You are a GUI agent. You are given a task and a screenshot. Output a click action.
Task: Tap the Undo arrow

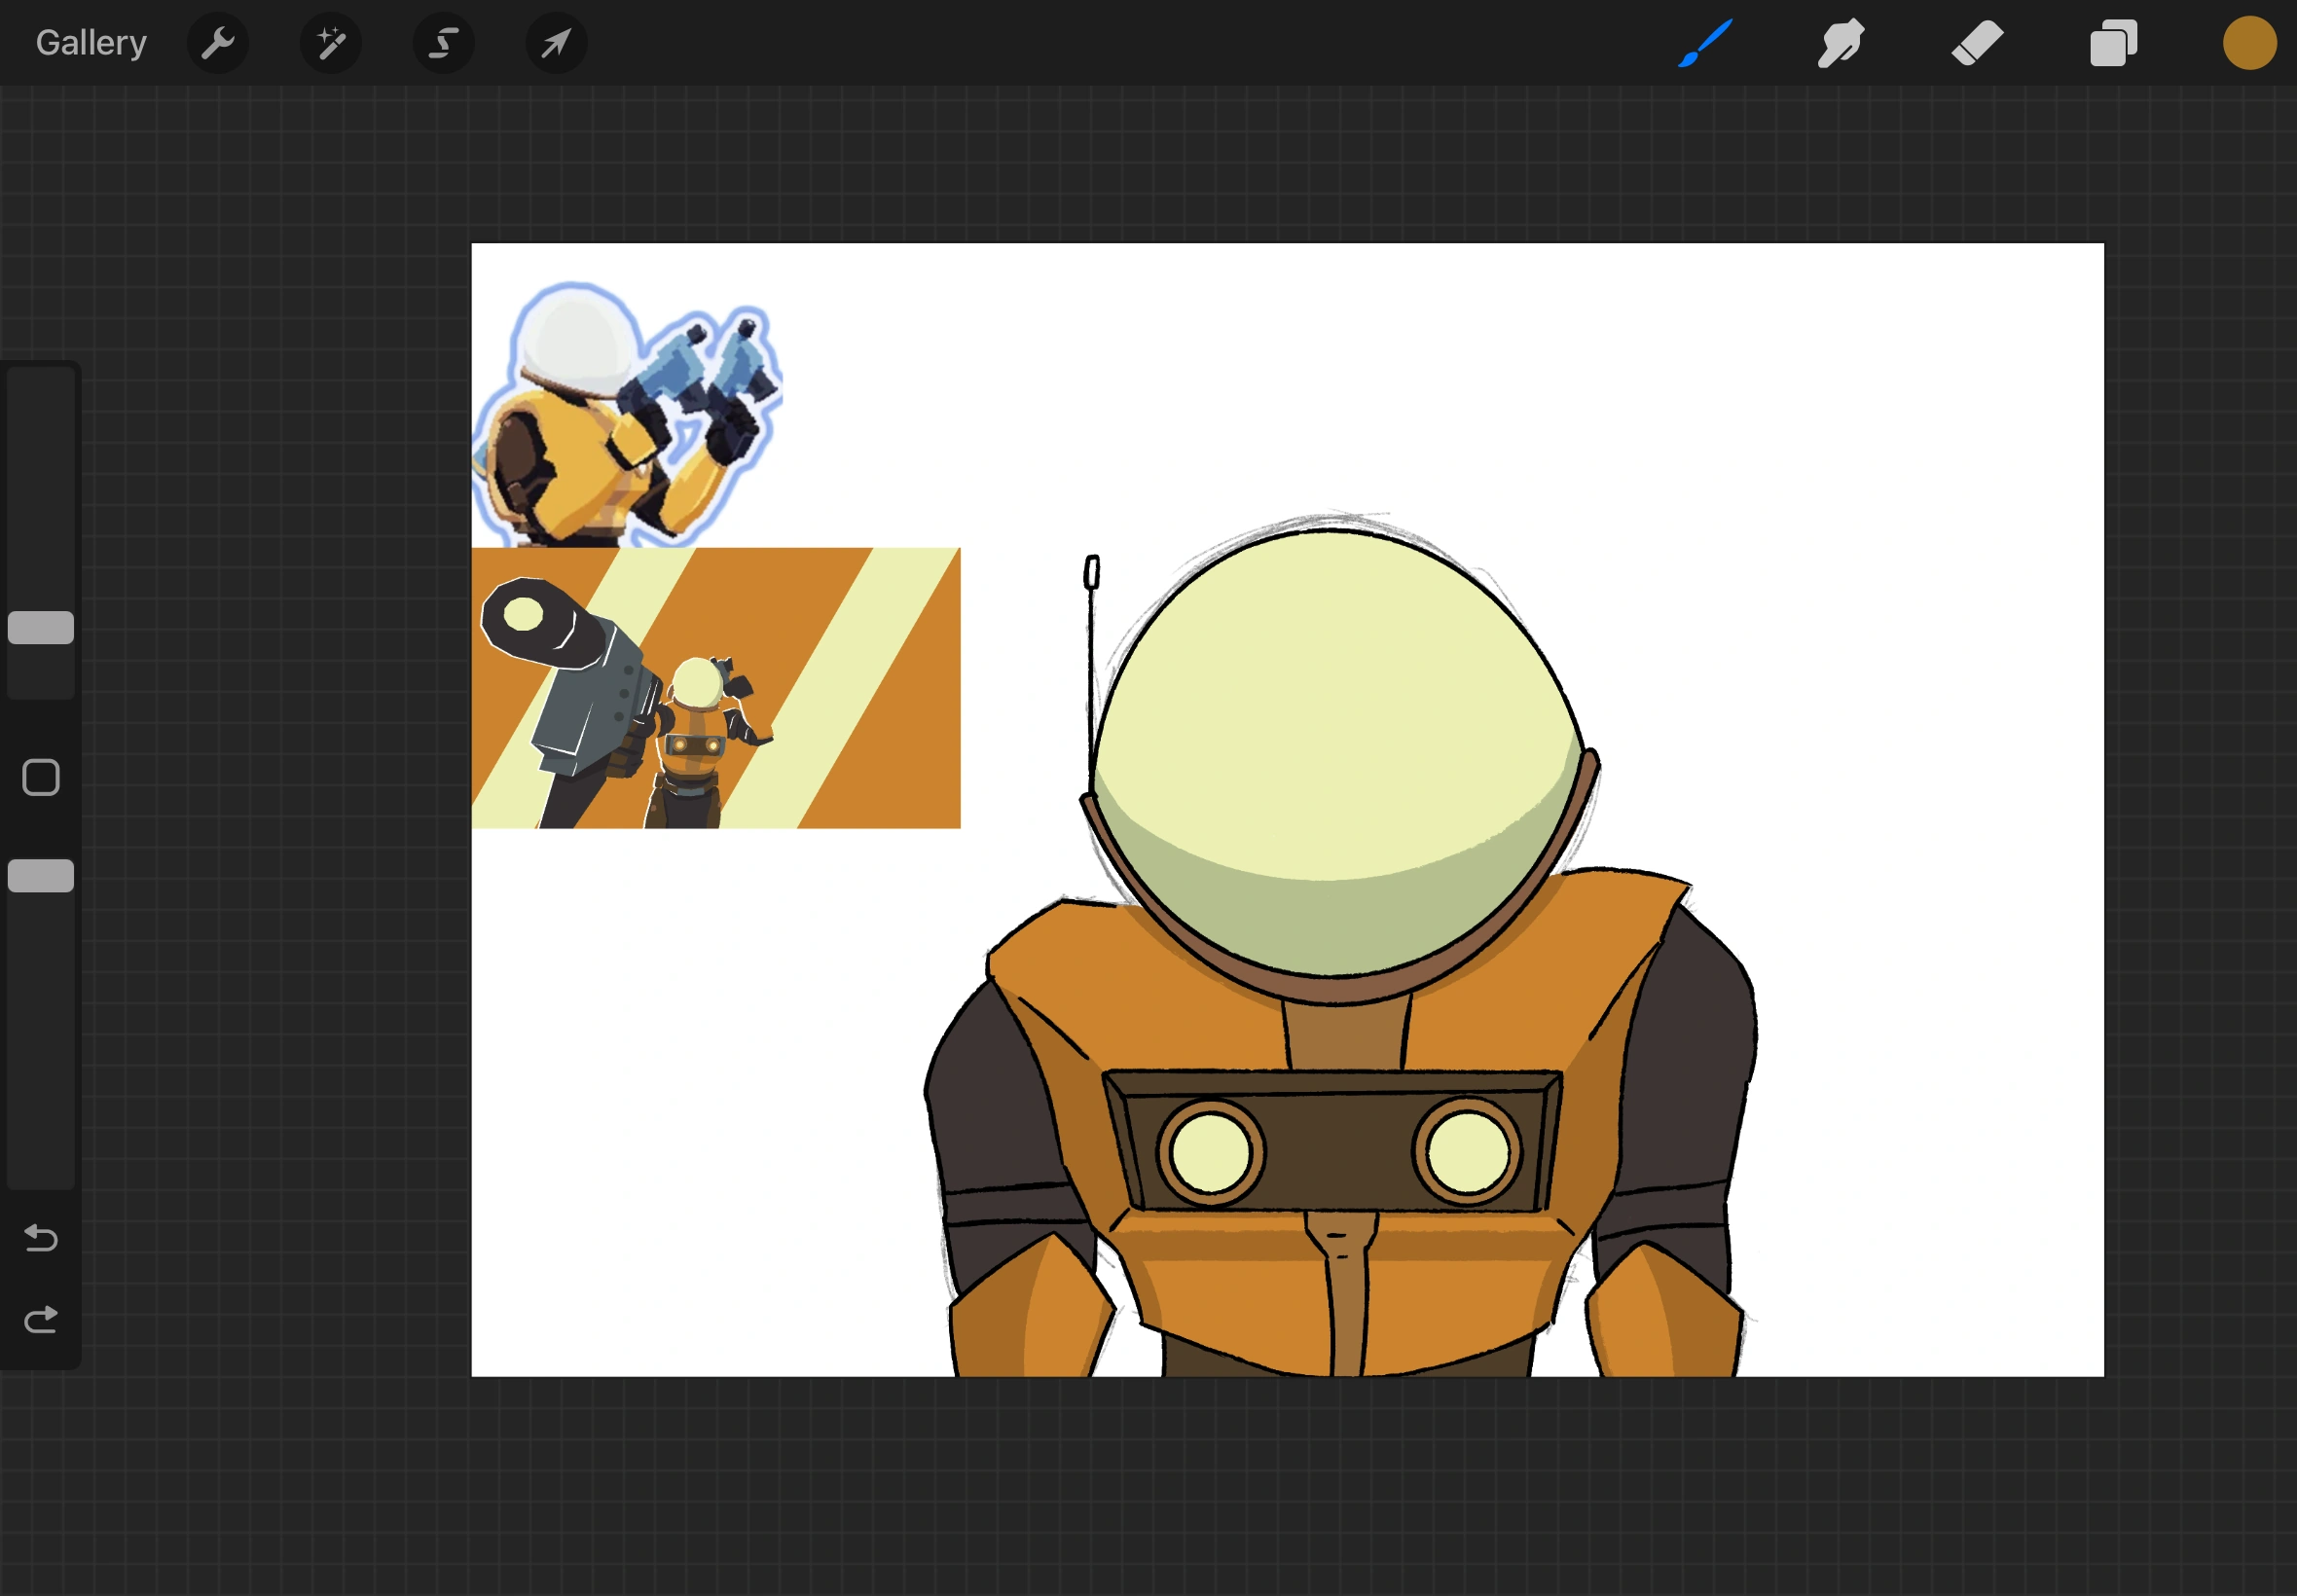point(41,1238)
